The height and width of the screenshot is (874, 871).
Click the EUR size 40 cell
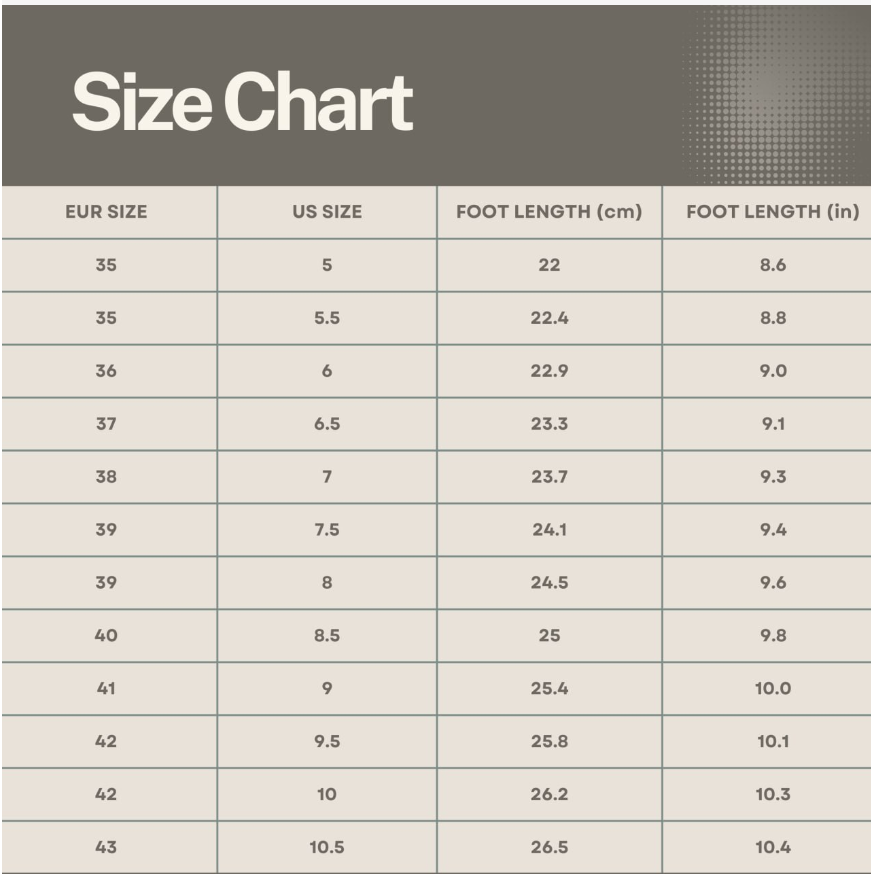[106, 636]
